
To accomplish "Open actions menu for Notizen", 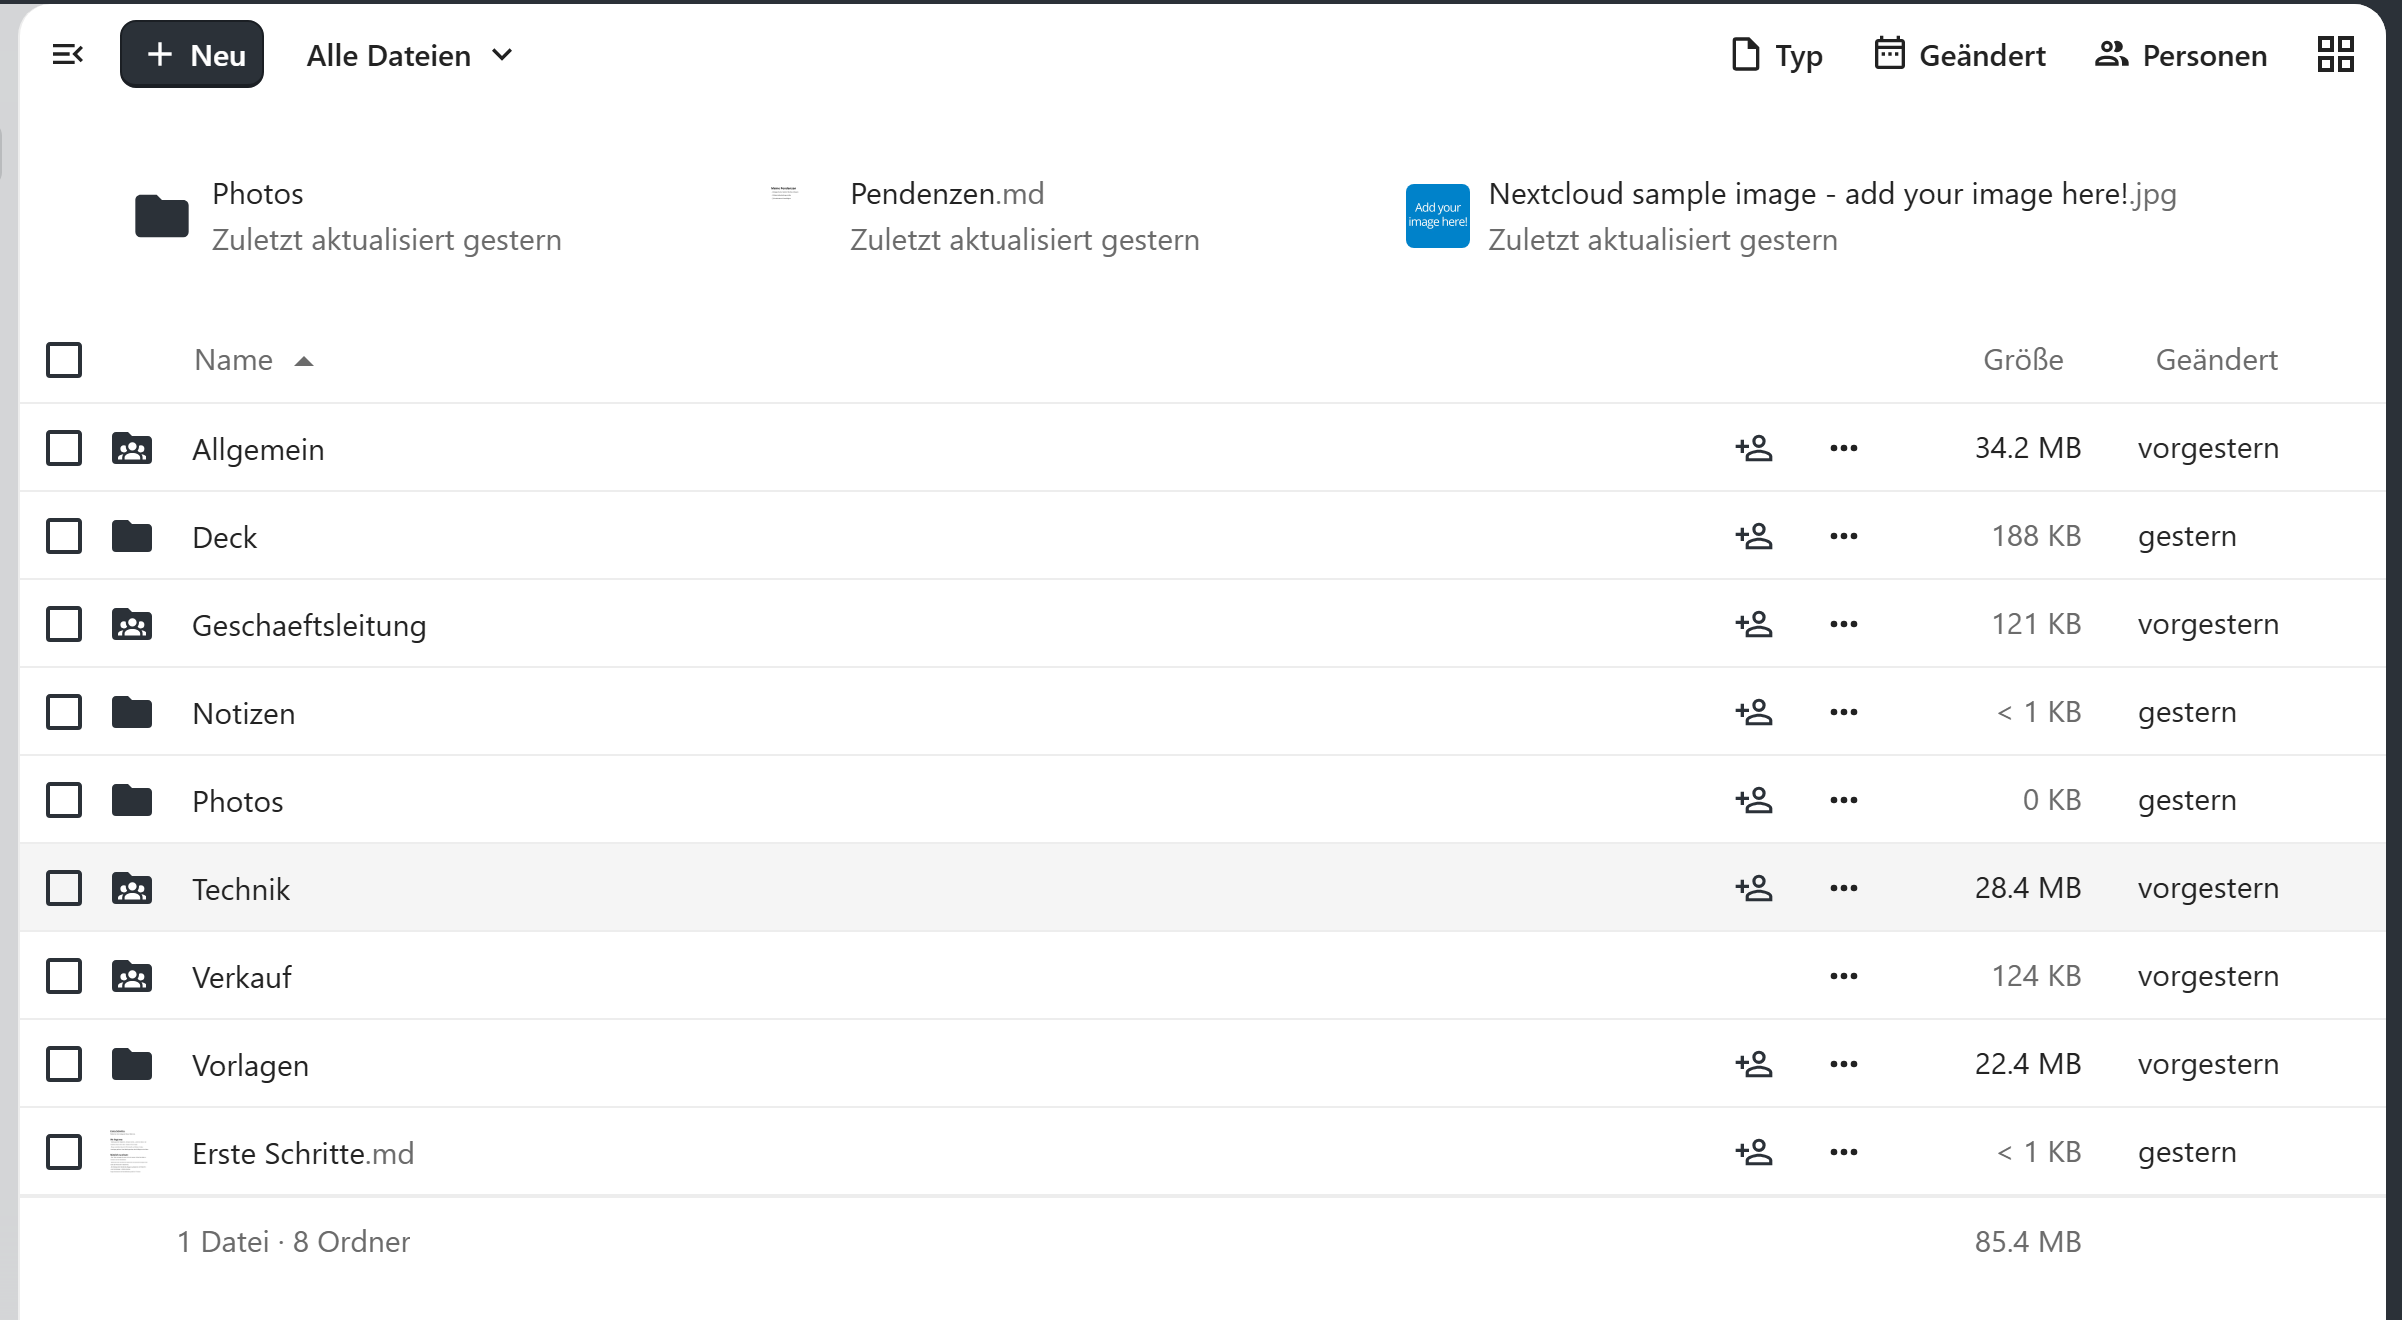I will tap(1843, 712).
